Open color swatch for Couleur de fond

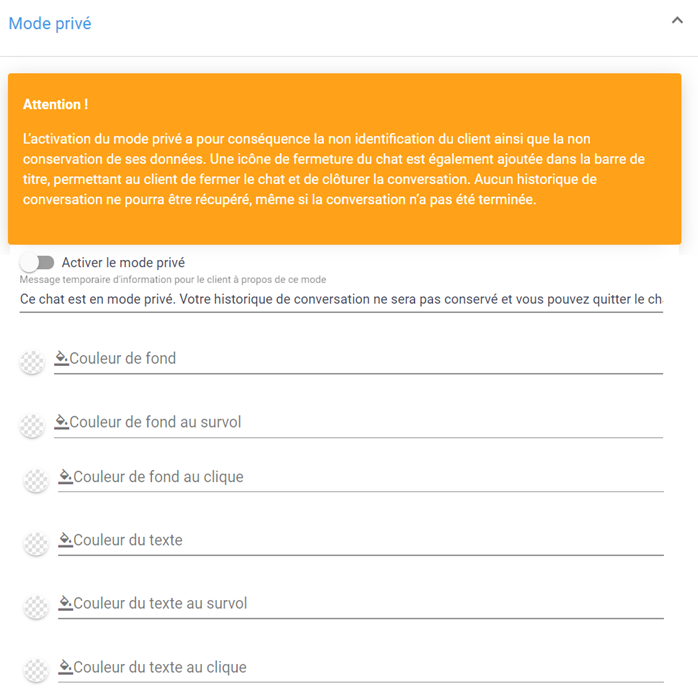pos(32,362)
